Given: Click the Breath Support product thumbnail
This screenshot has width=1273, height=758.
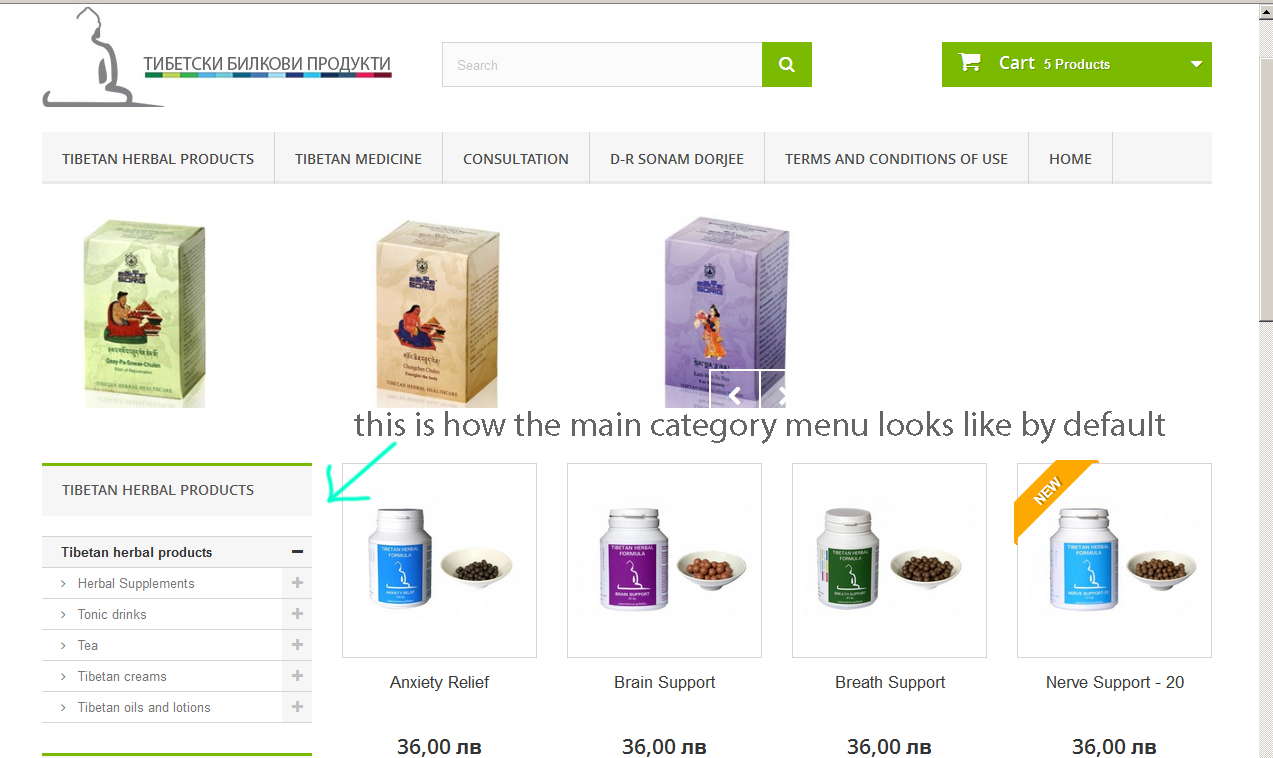Looking at the screenshot, I should coord(889,560).
